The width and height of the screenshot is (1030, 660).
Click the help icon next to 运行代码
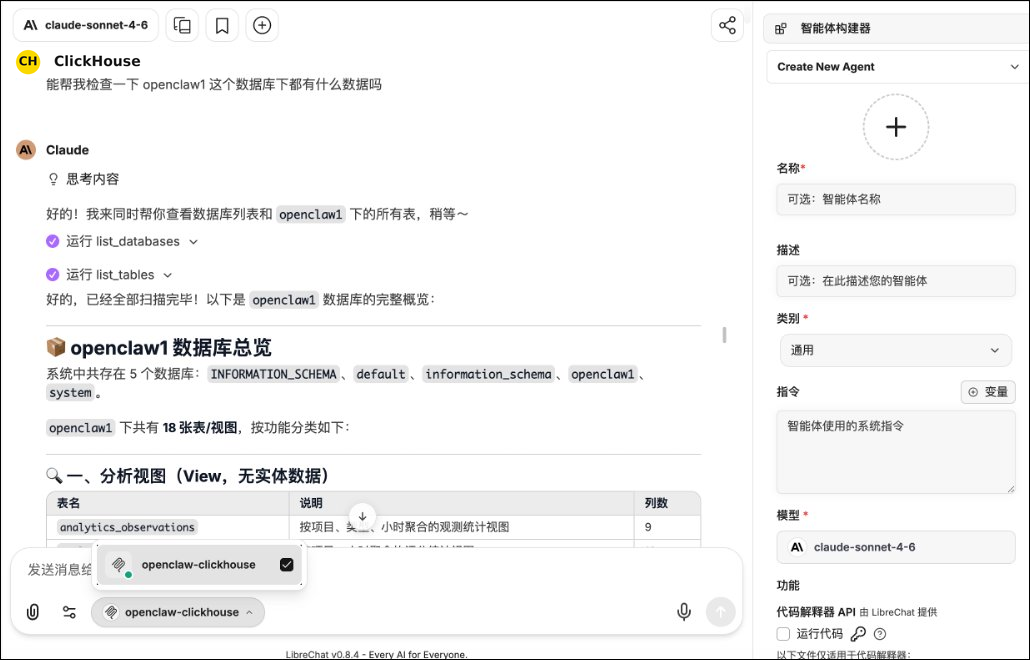coord(878,633)
